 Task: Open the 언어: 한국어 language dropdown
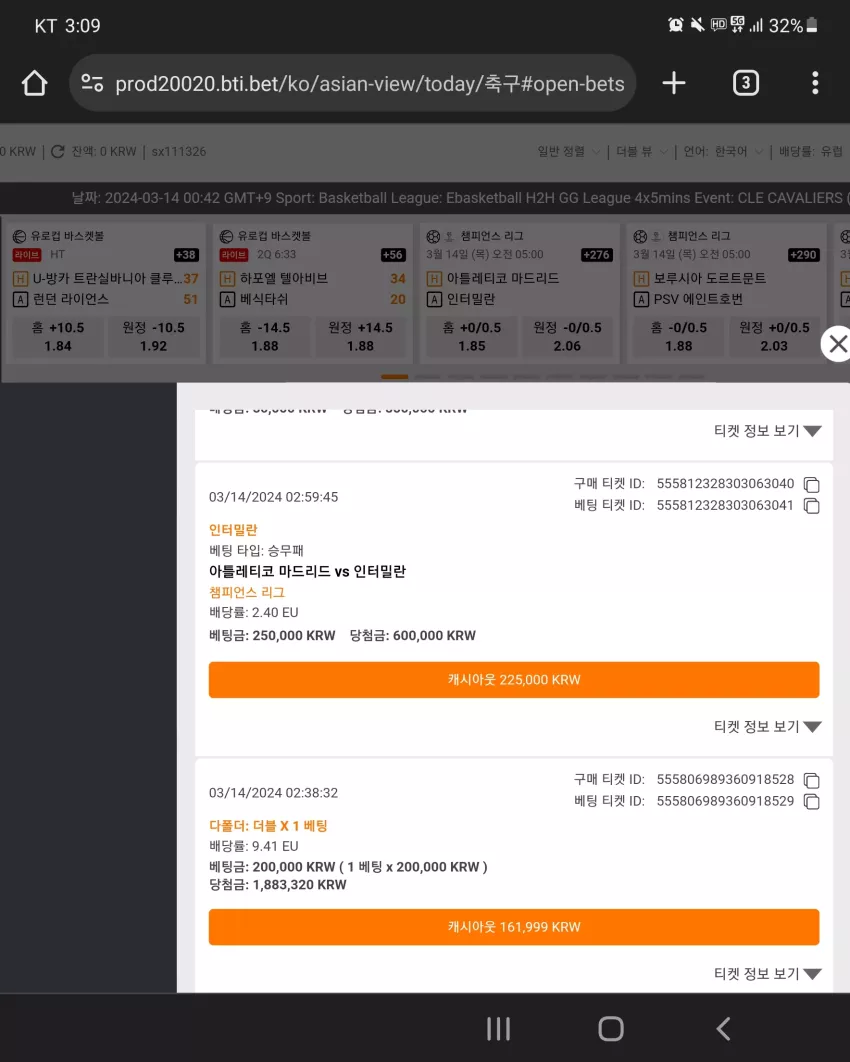[723, 152]
